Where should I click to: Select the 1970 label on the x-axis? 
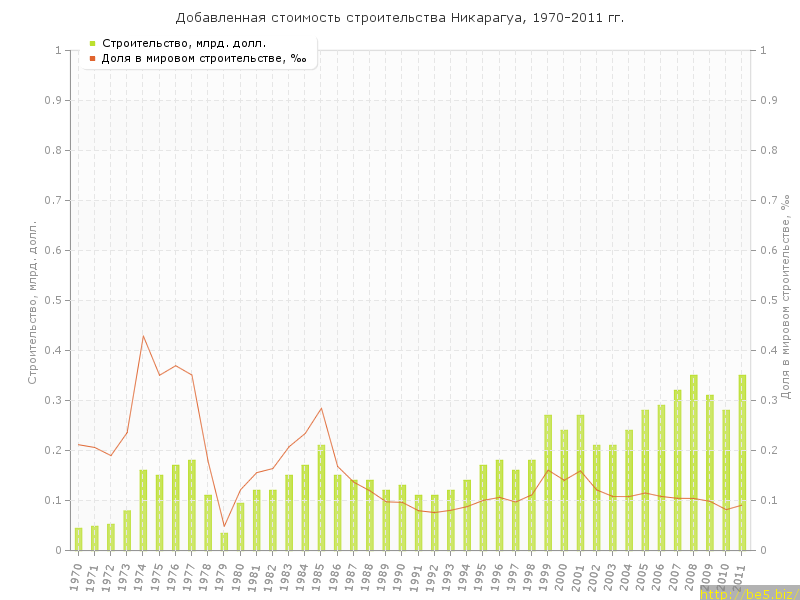pyautogui.click(x=77, y=576)
